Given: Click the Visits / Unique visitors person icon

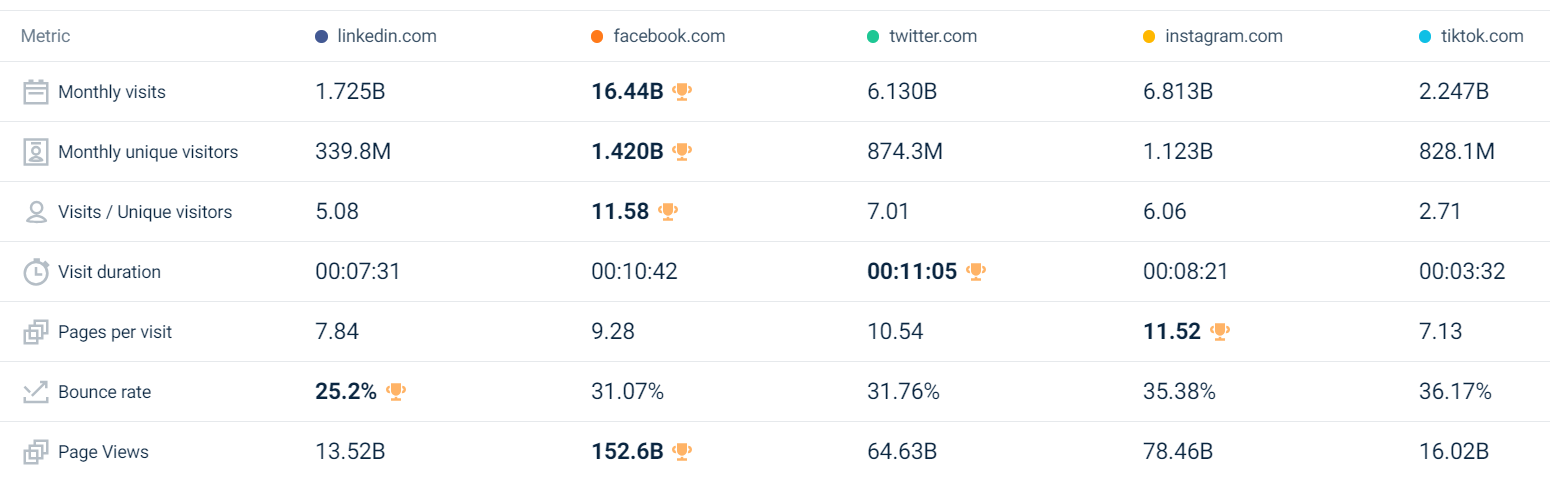Looking at the screenshot, I should [x=36, y=212].
